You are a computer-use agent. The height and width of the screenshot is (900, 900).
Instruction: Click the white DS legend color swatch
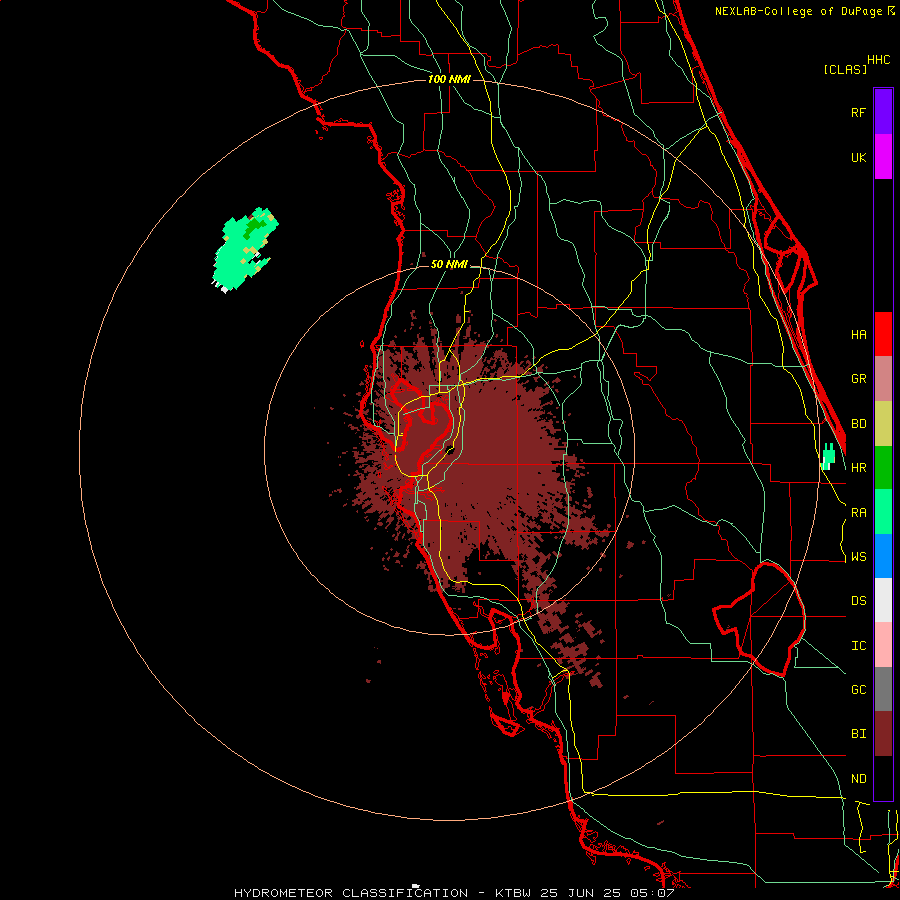coord(883,600)
